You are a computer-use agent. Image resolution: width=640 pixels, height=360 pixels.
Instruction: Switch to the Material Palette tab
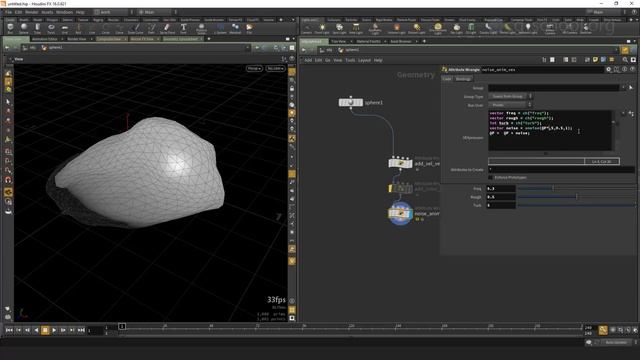click(x=369, y=41)
